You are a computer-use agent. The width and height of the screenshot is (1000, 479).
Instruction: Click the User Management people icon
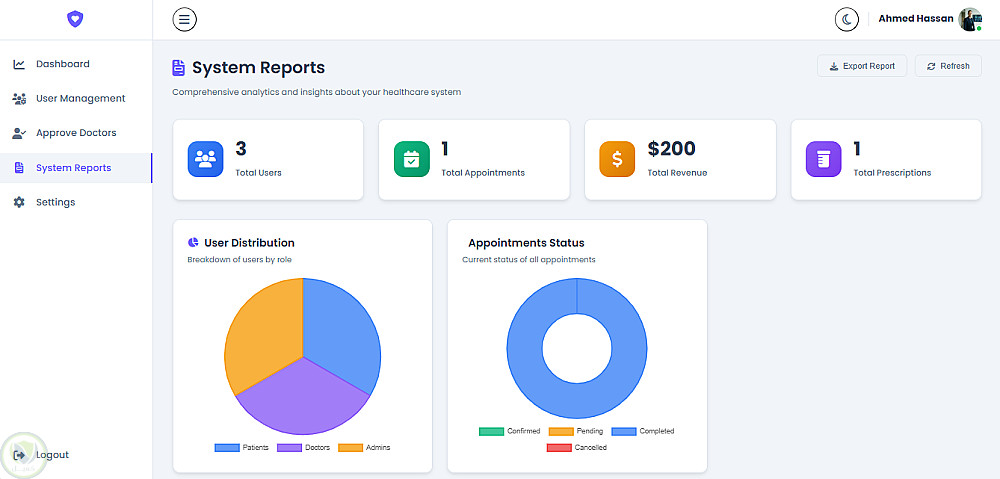pos(19,99)
